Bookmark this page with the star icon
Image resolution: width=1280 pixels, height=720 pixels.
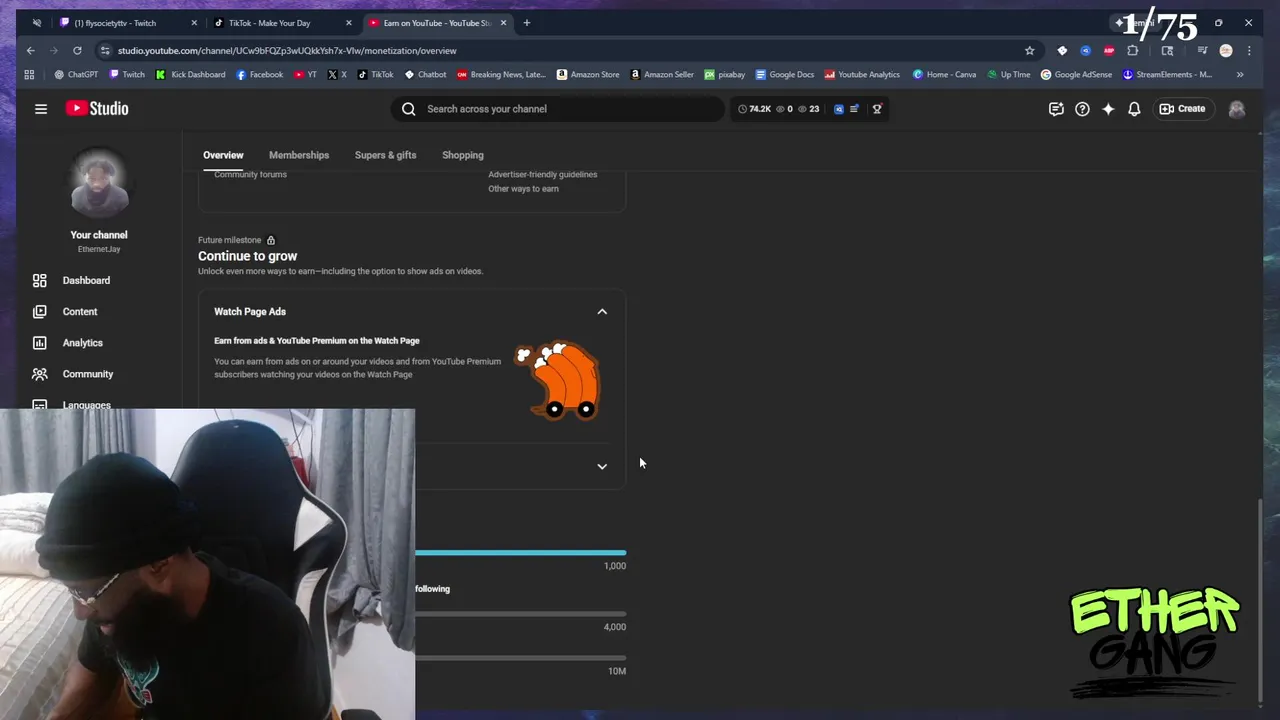[1030, 50]
